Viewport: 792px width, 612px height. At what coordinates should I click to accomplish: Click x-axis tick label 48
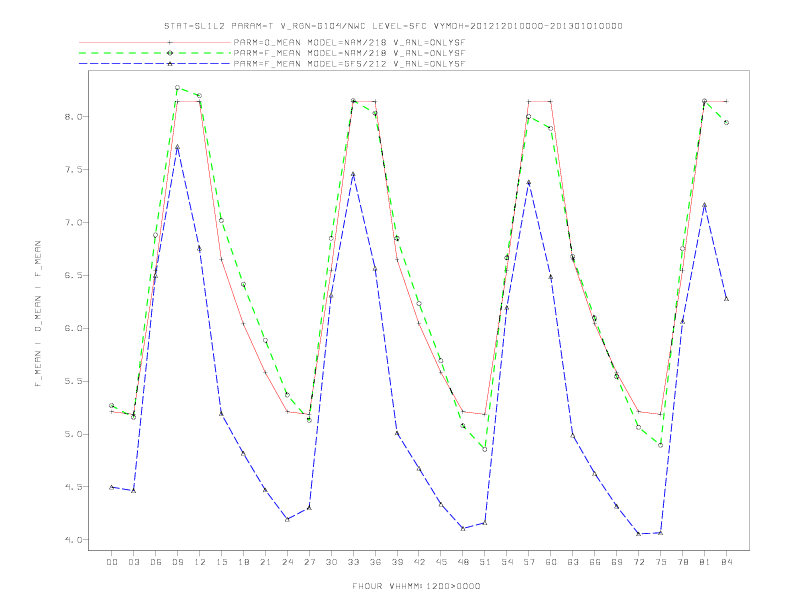click(x=463, y=562)
